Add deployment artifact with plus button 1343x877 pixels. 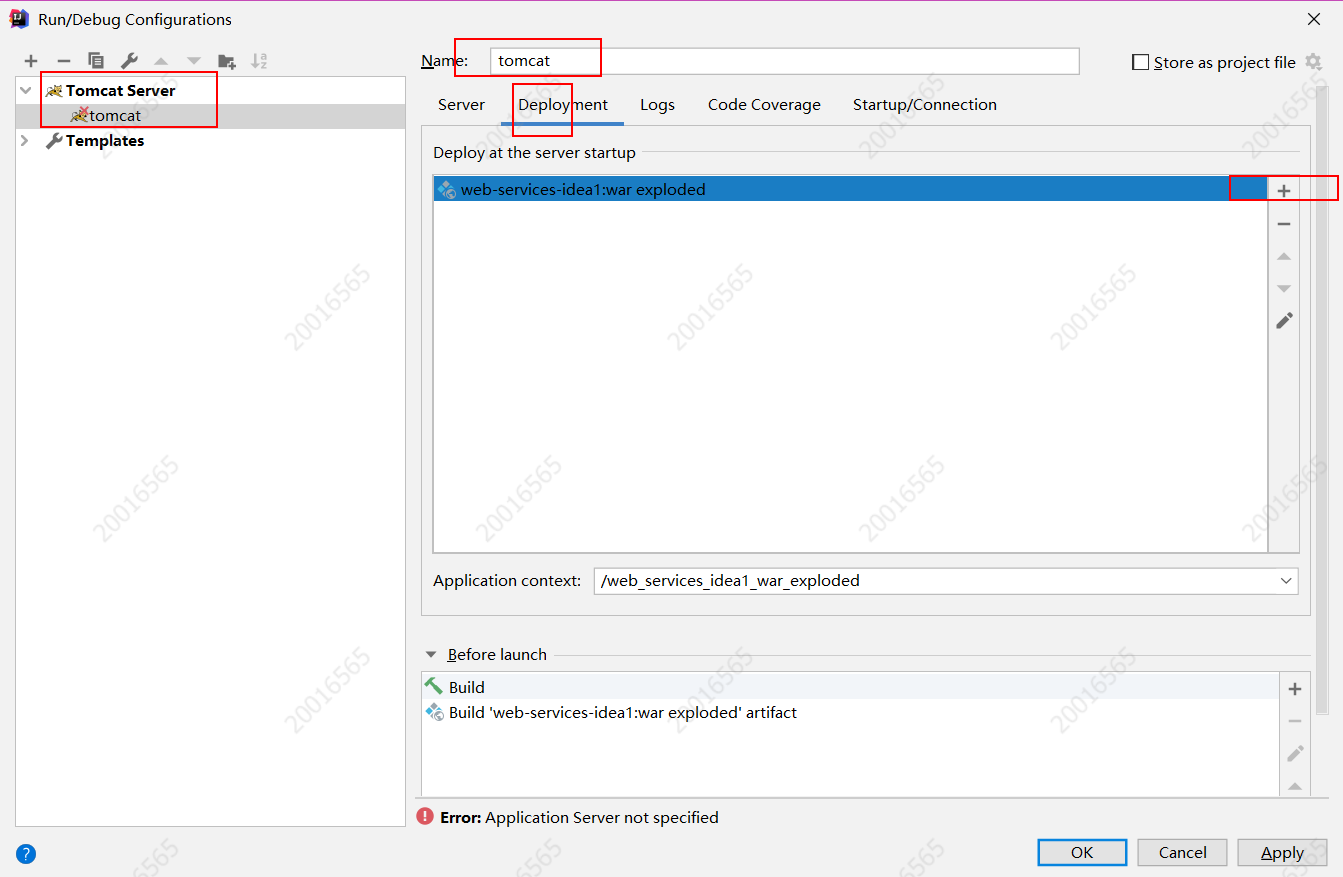[x=1284, y=190]
